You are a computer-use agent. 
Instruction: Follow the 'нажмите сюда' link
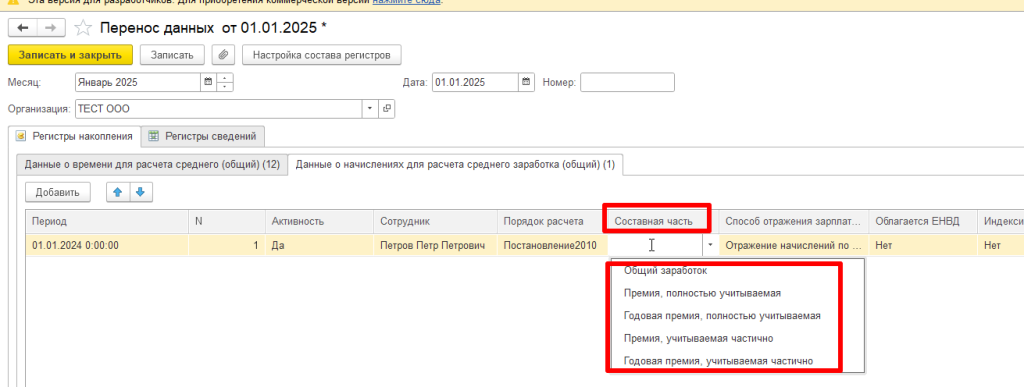point(407,2)
